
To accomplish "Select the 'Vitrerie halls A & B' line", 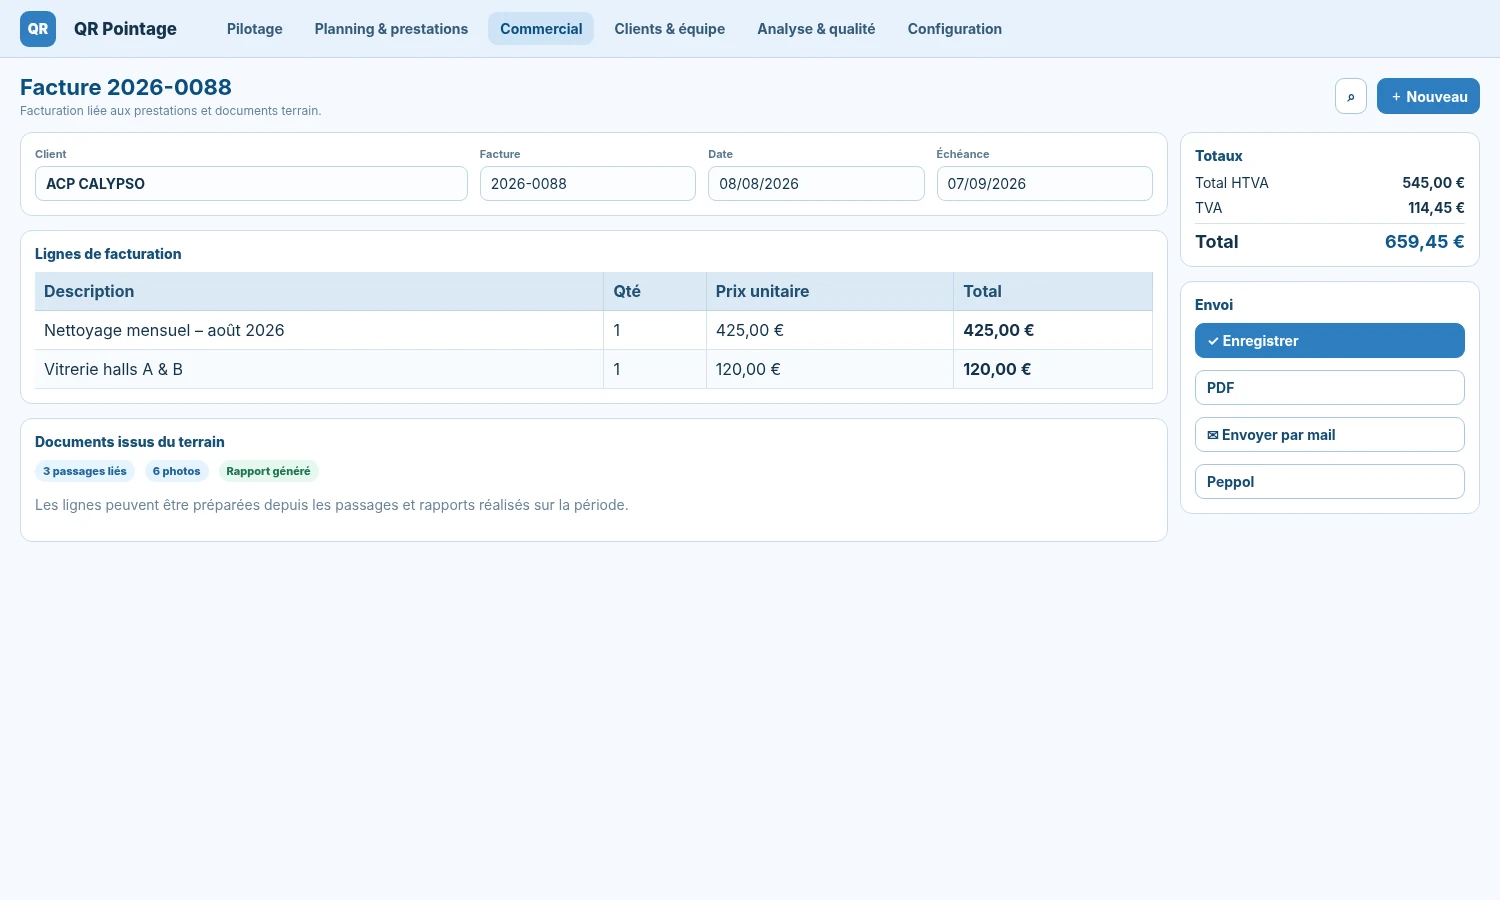I will tap(594, 369).
